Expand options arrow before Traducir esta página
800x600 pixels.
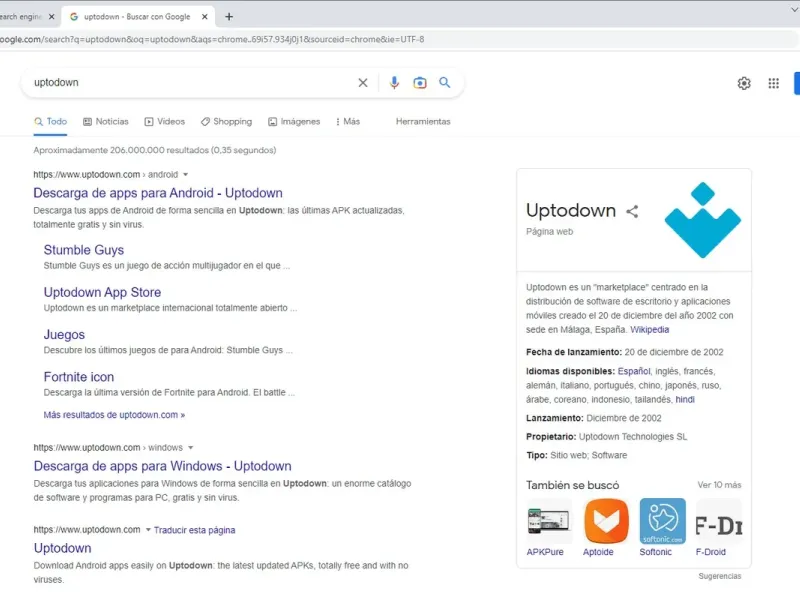pyautogui.click(x=148, y=530)
